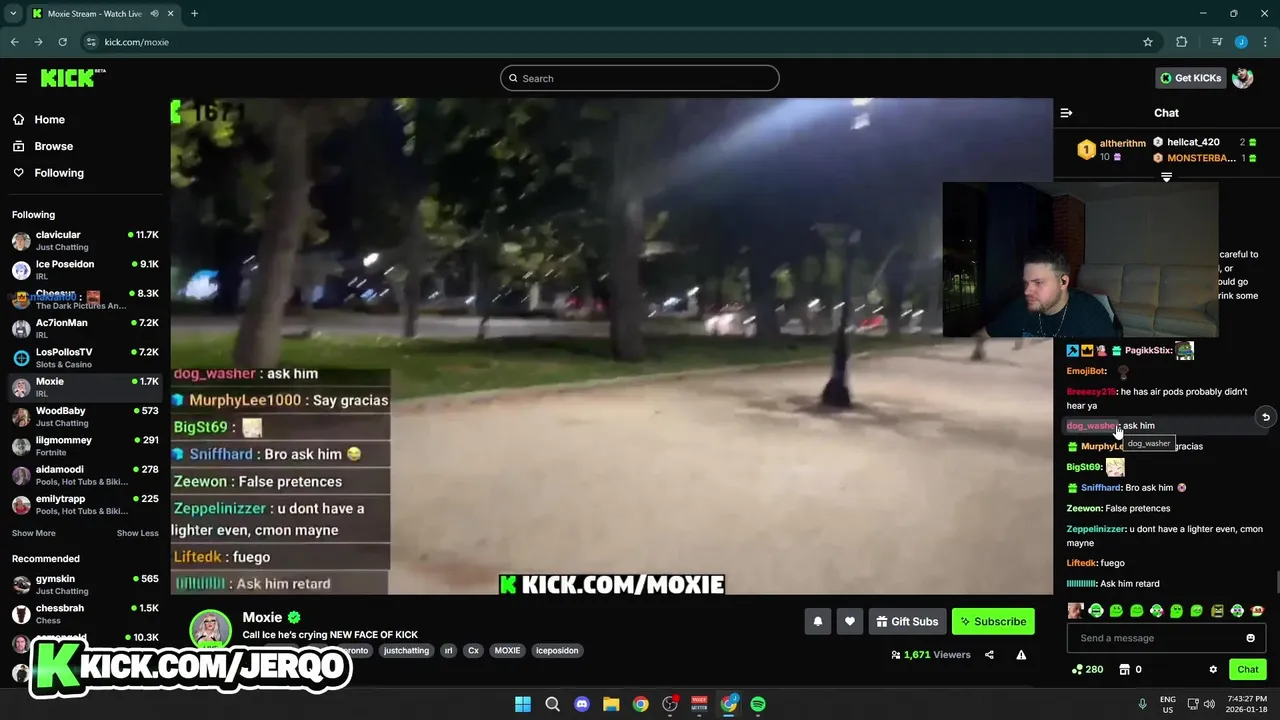Open the hamburger menu beside the Kick logo

click(21, 78)
